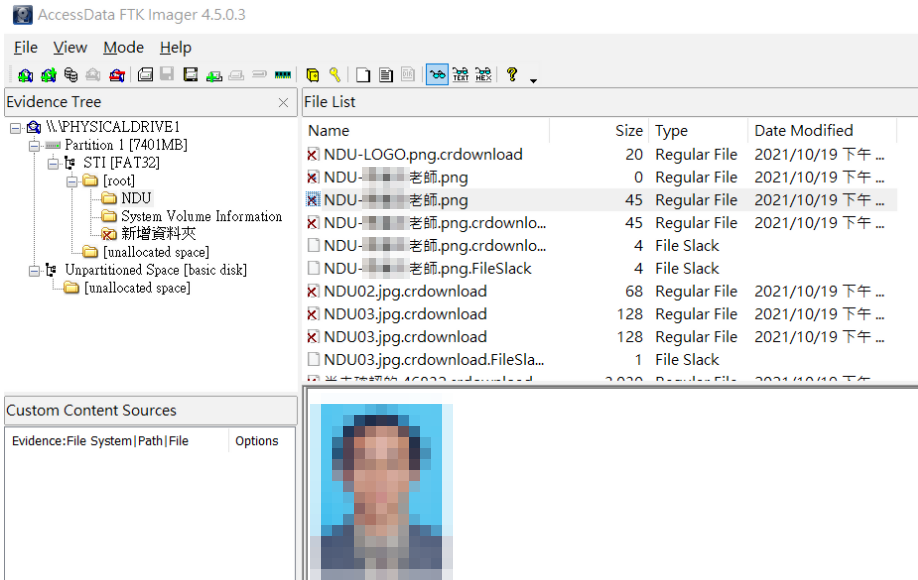Select NDU02.jpg.crdownload file row

click(x=601, y=291)
